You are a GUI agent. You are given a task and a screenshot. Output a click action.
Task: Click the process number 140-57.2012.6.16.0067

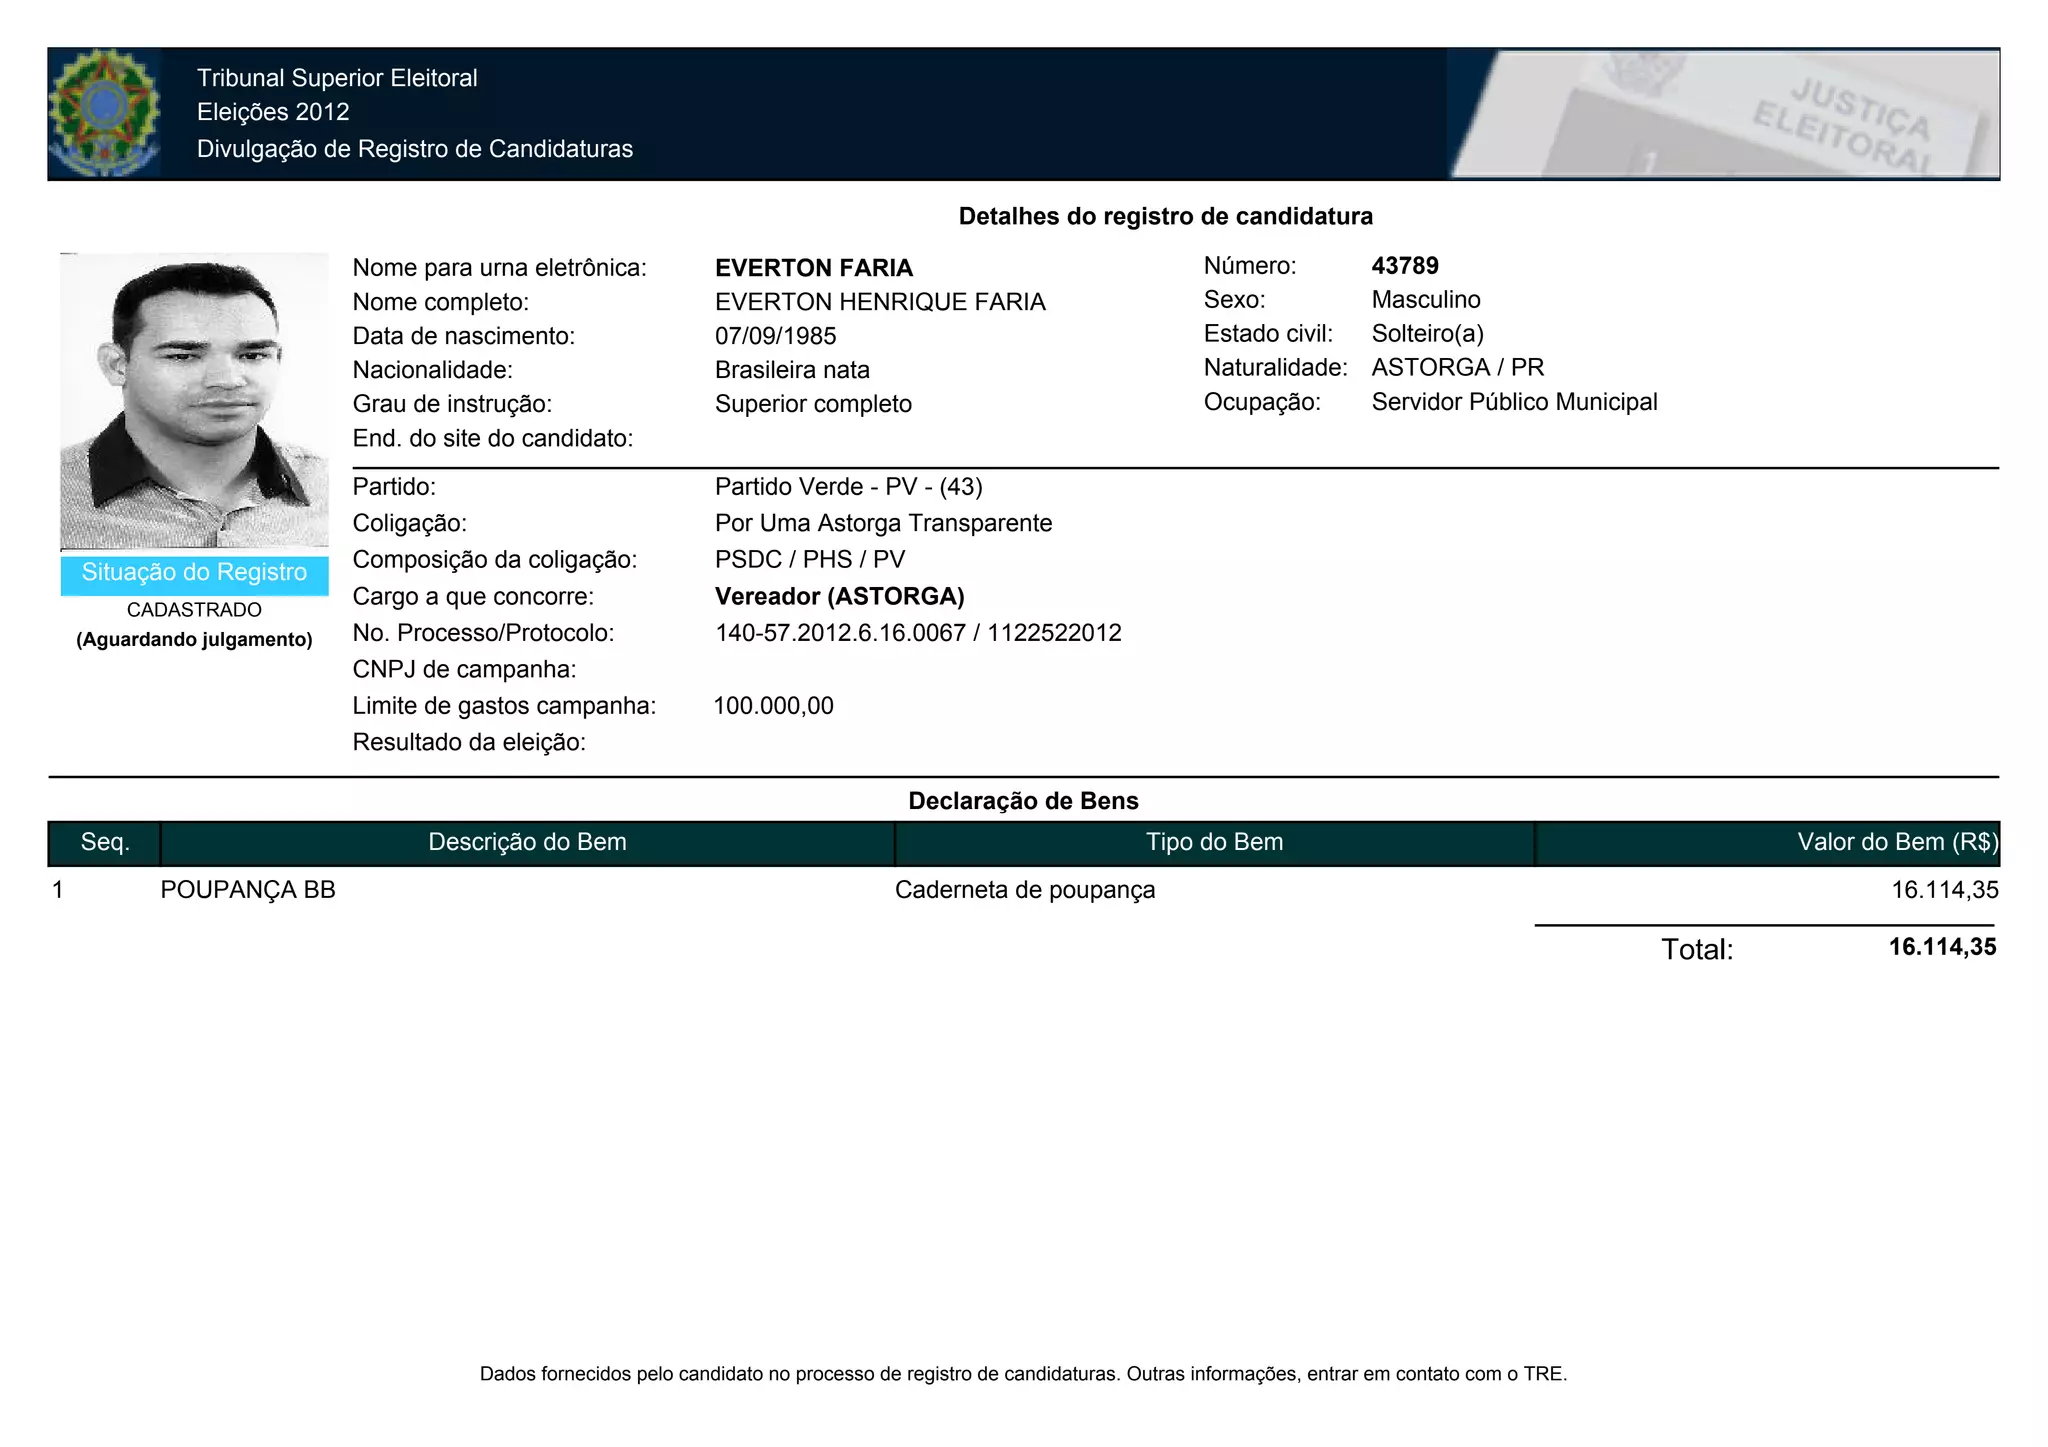pos(840,633)
